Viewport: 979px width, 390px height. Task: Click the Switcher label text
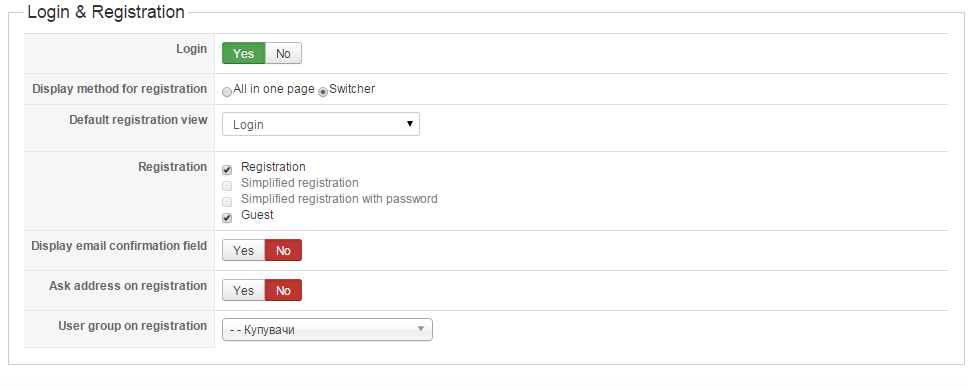pyautogui.click(x=352, y=89)
